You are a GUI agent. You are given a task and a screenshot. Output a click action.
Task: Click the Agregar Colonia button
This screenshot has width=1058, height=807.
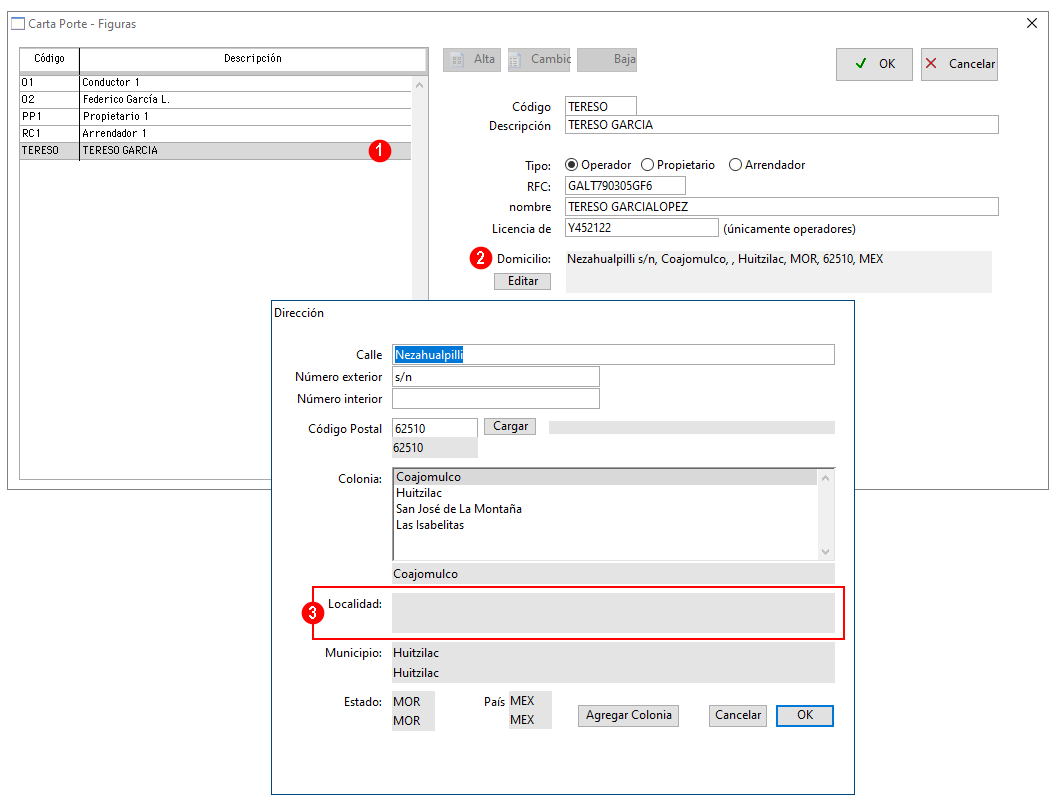(x=628, y=716)
